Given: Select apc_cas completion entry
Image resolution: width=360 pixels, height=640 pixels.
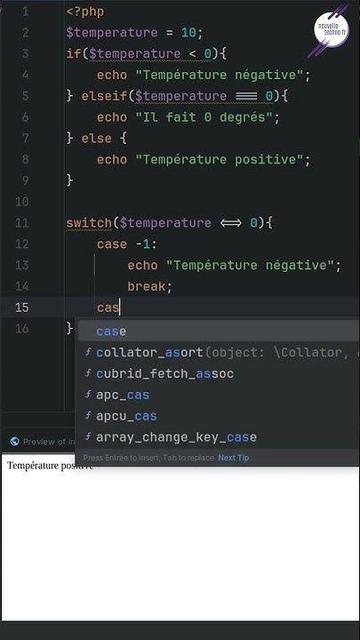Looking at the screenshot, I should point(219,395).
